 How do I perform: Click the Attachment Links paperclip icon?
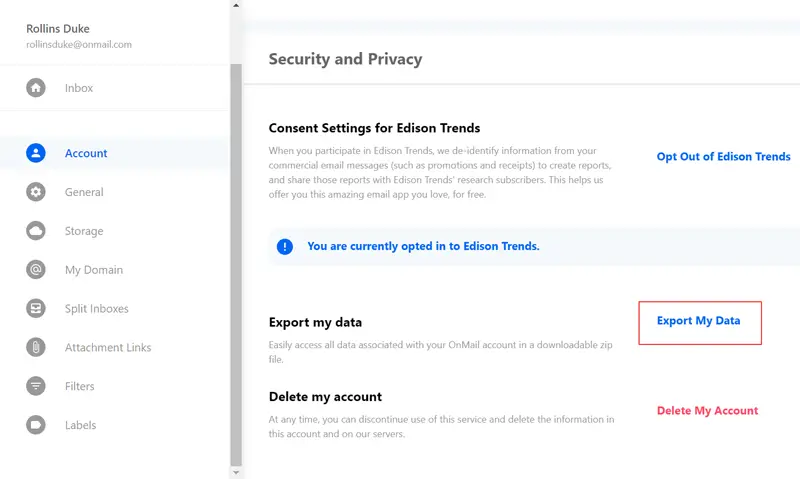tap(36, 347)
